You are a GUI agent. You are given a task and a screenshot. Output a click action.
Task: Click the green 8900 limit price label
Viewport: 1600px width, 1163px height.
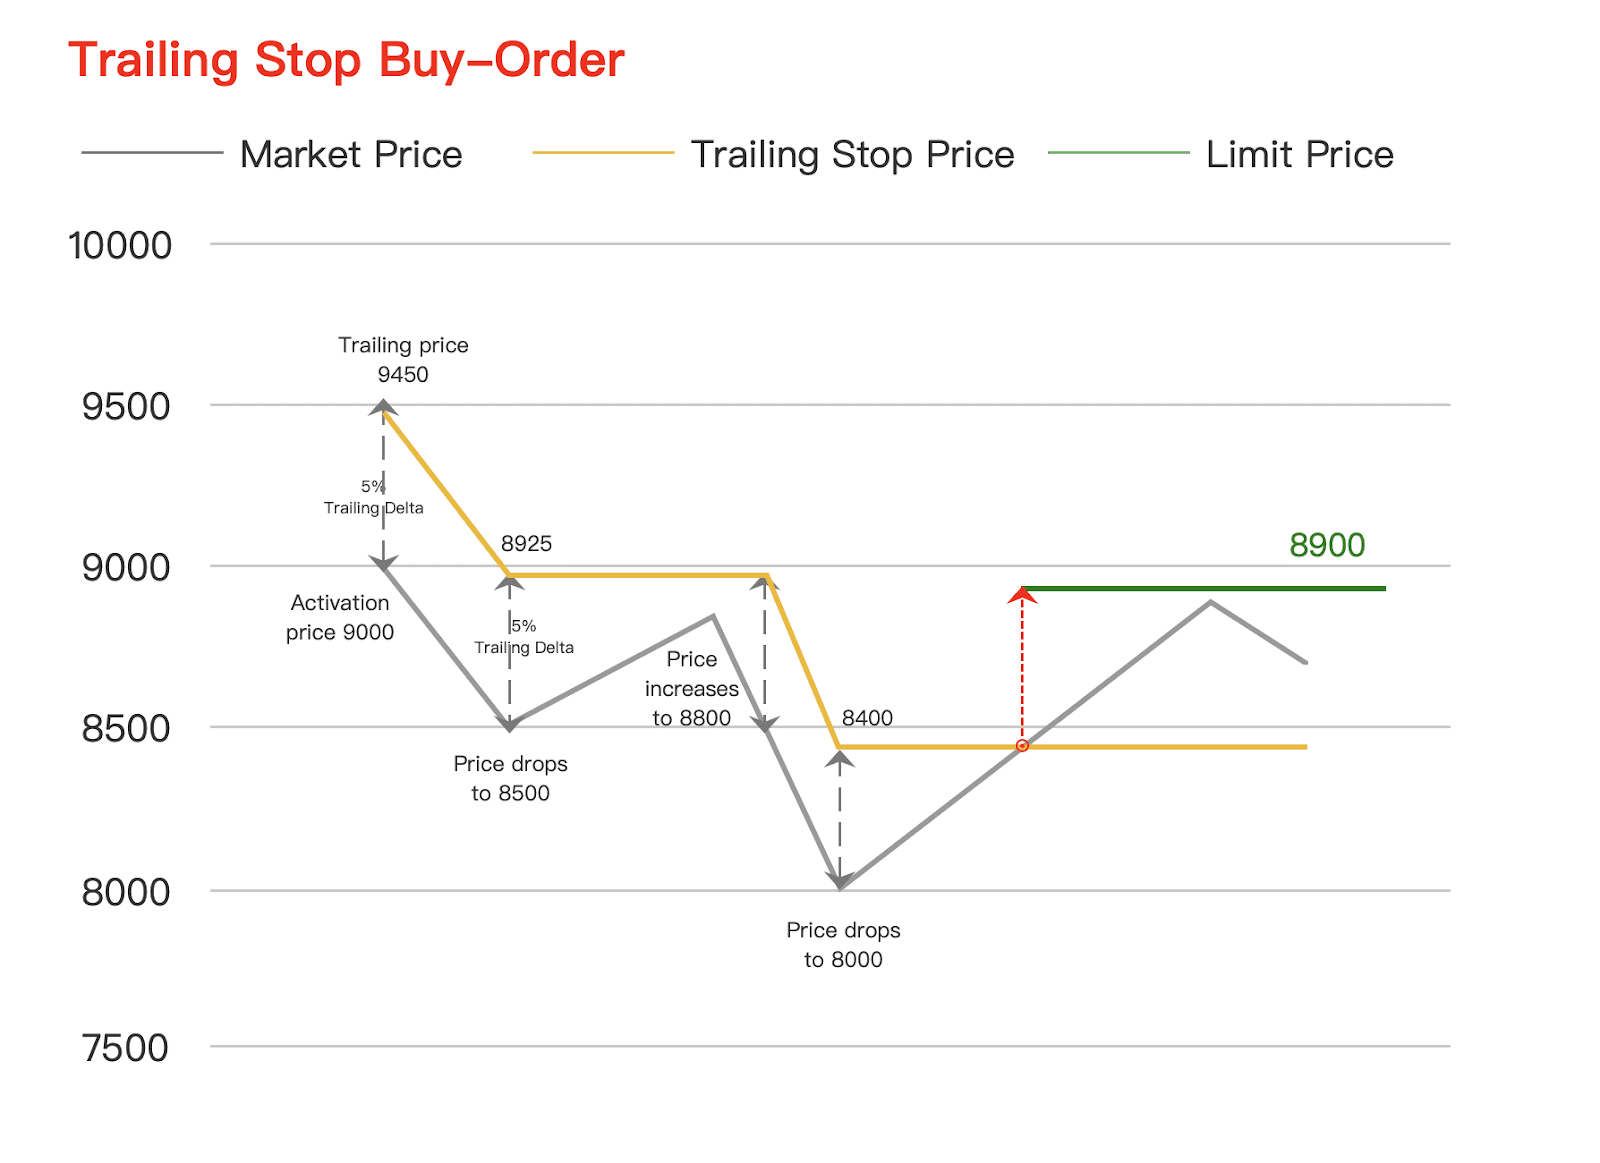[1326, 545]
